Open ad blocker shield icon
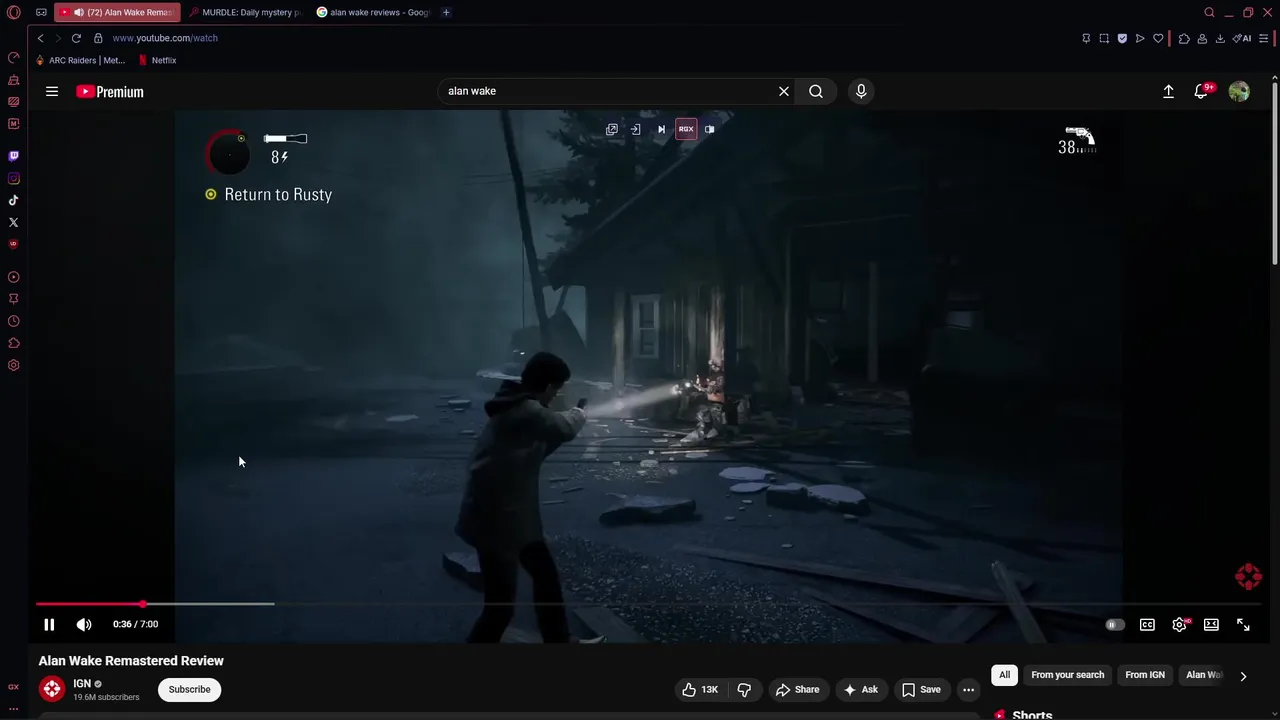Viewport: 1280px width, 720px height. point(1122,38)
